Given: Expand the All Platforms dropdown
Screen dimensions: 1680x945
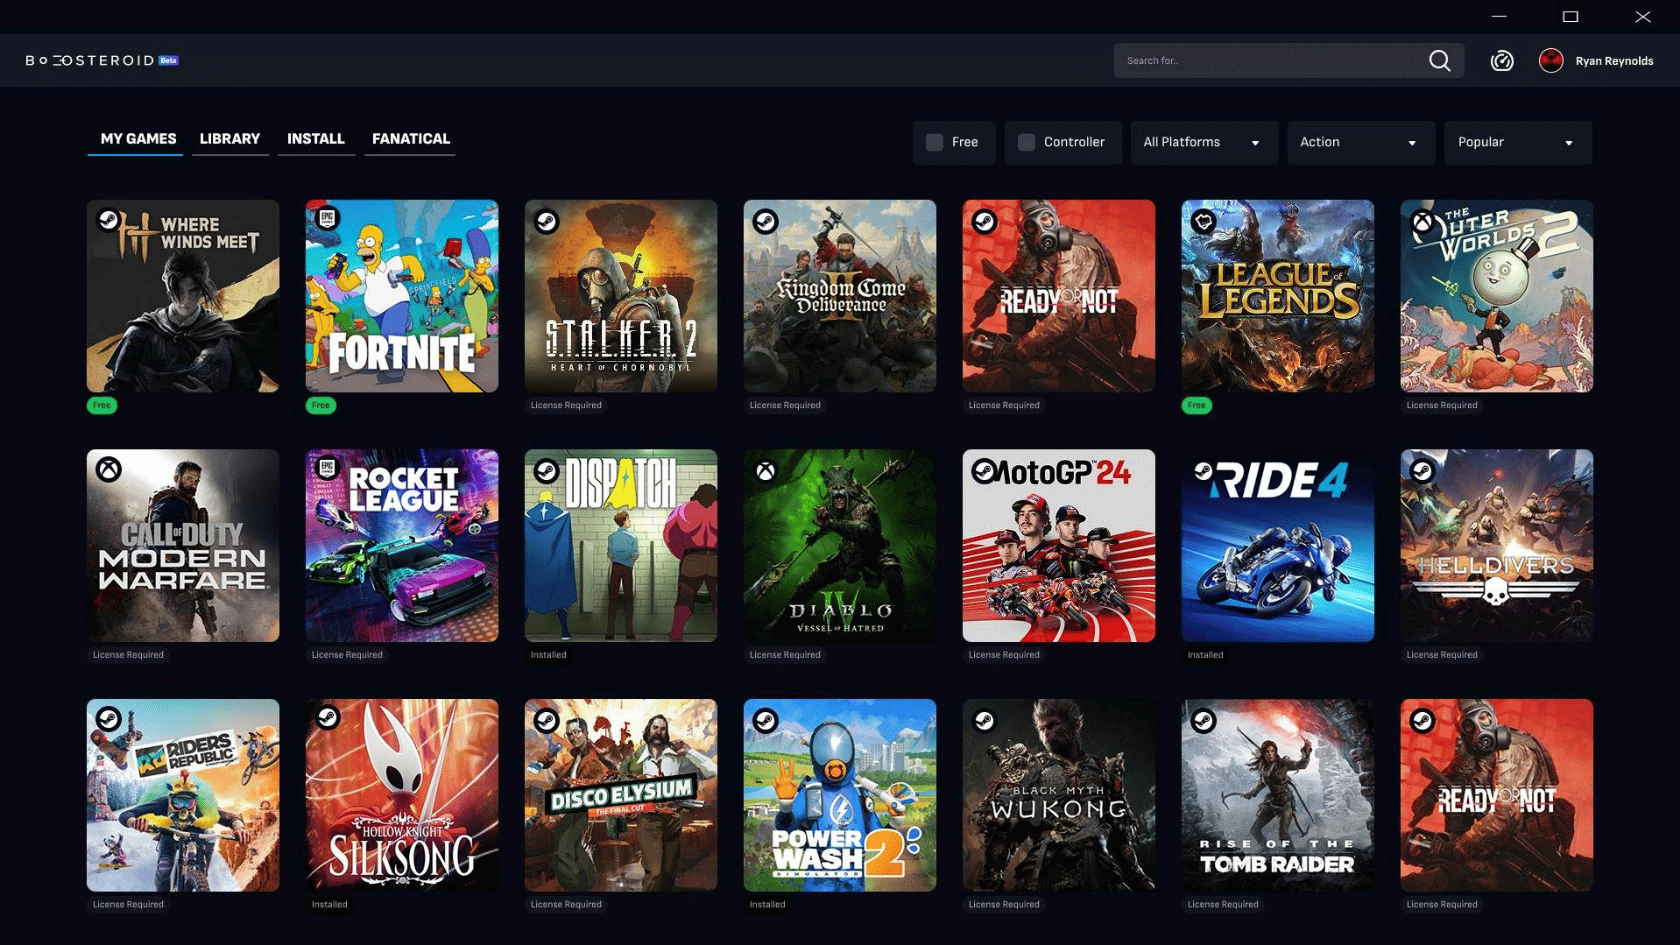Looking at the screenshot, I should 1203,142.
